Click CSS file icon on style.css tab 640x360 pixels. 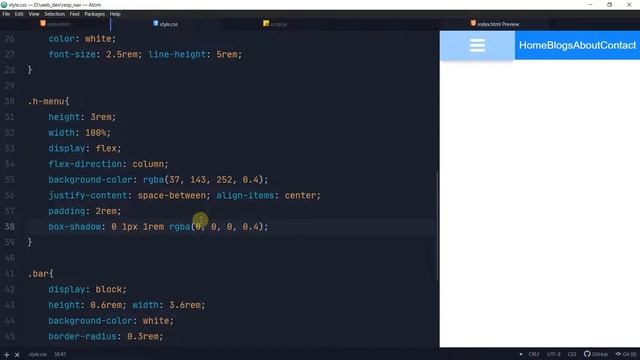156,23
